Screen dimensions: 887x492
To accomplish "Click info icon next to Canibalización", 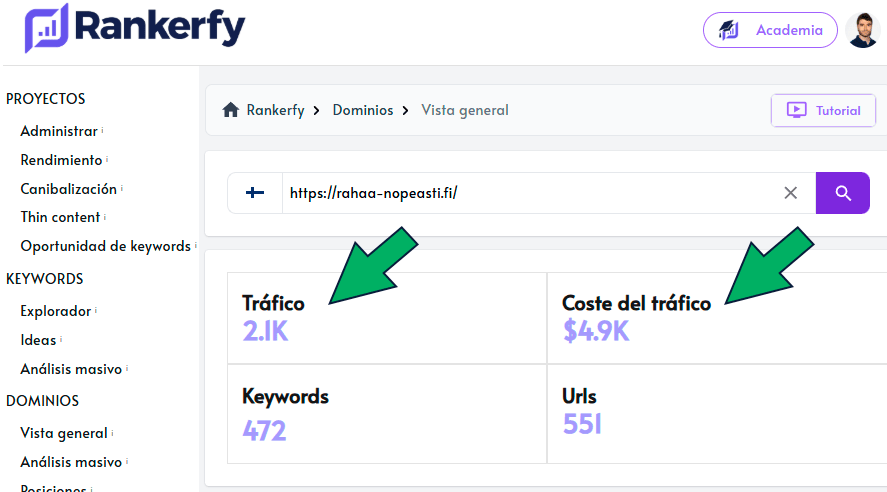I will tap(122, 188).
